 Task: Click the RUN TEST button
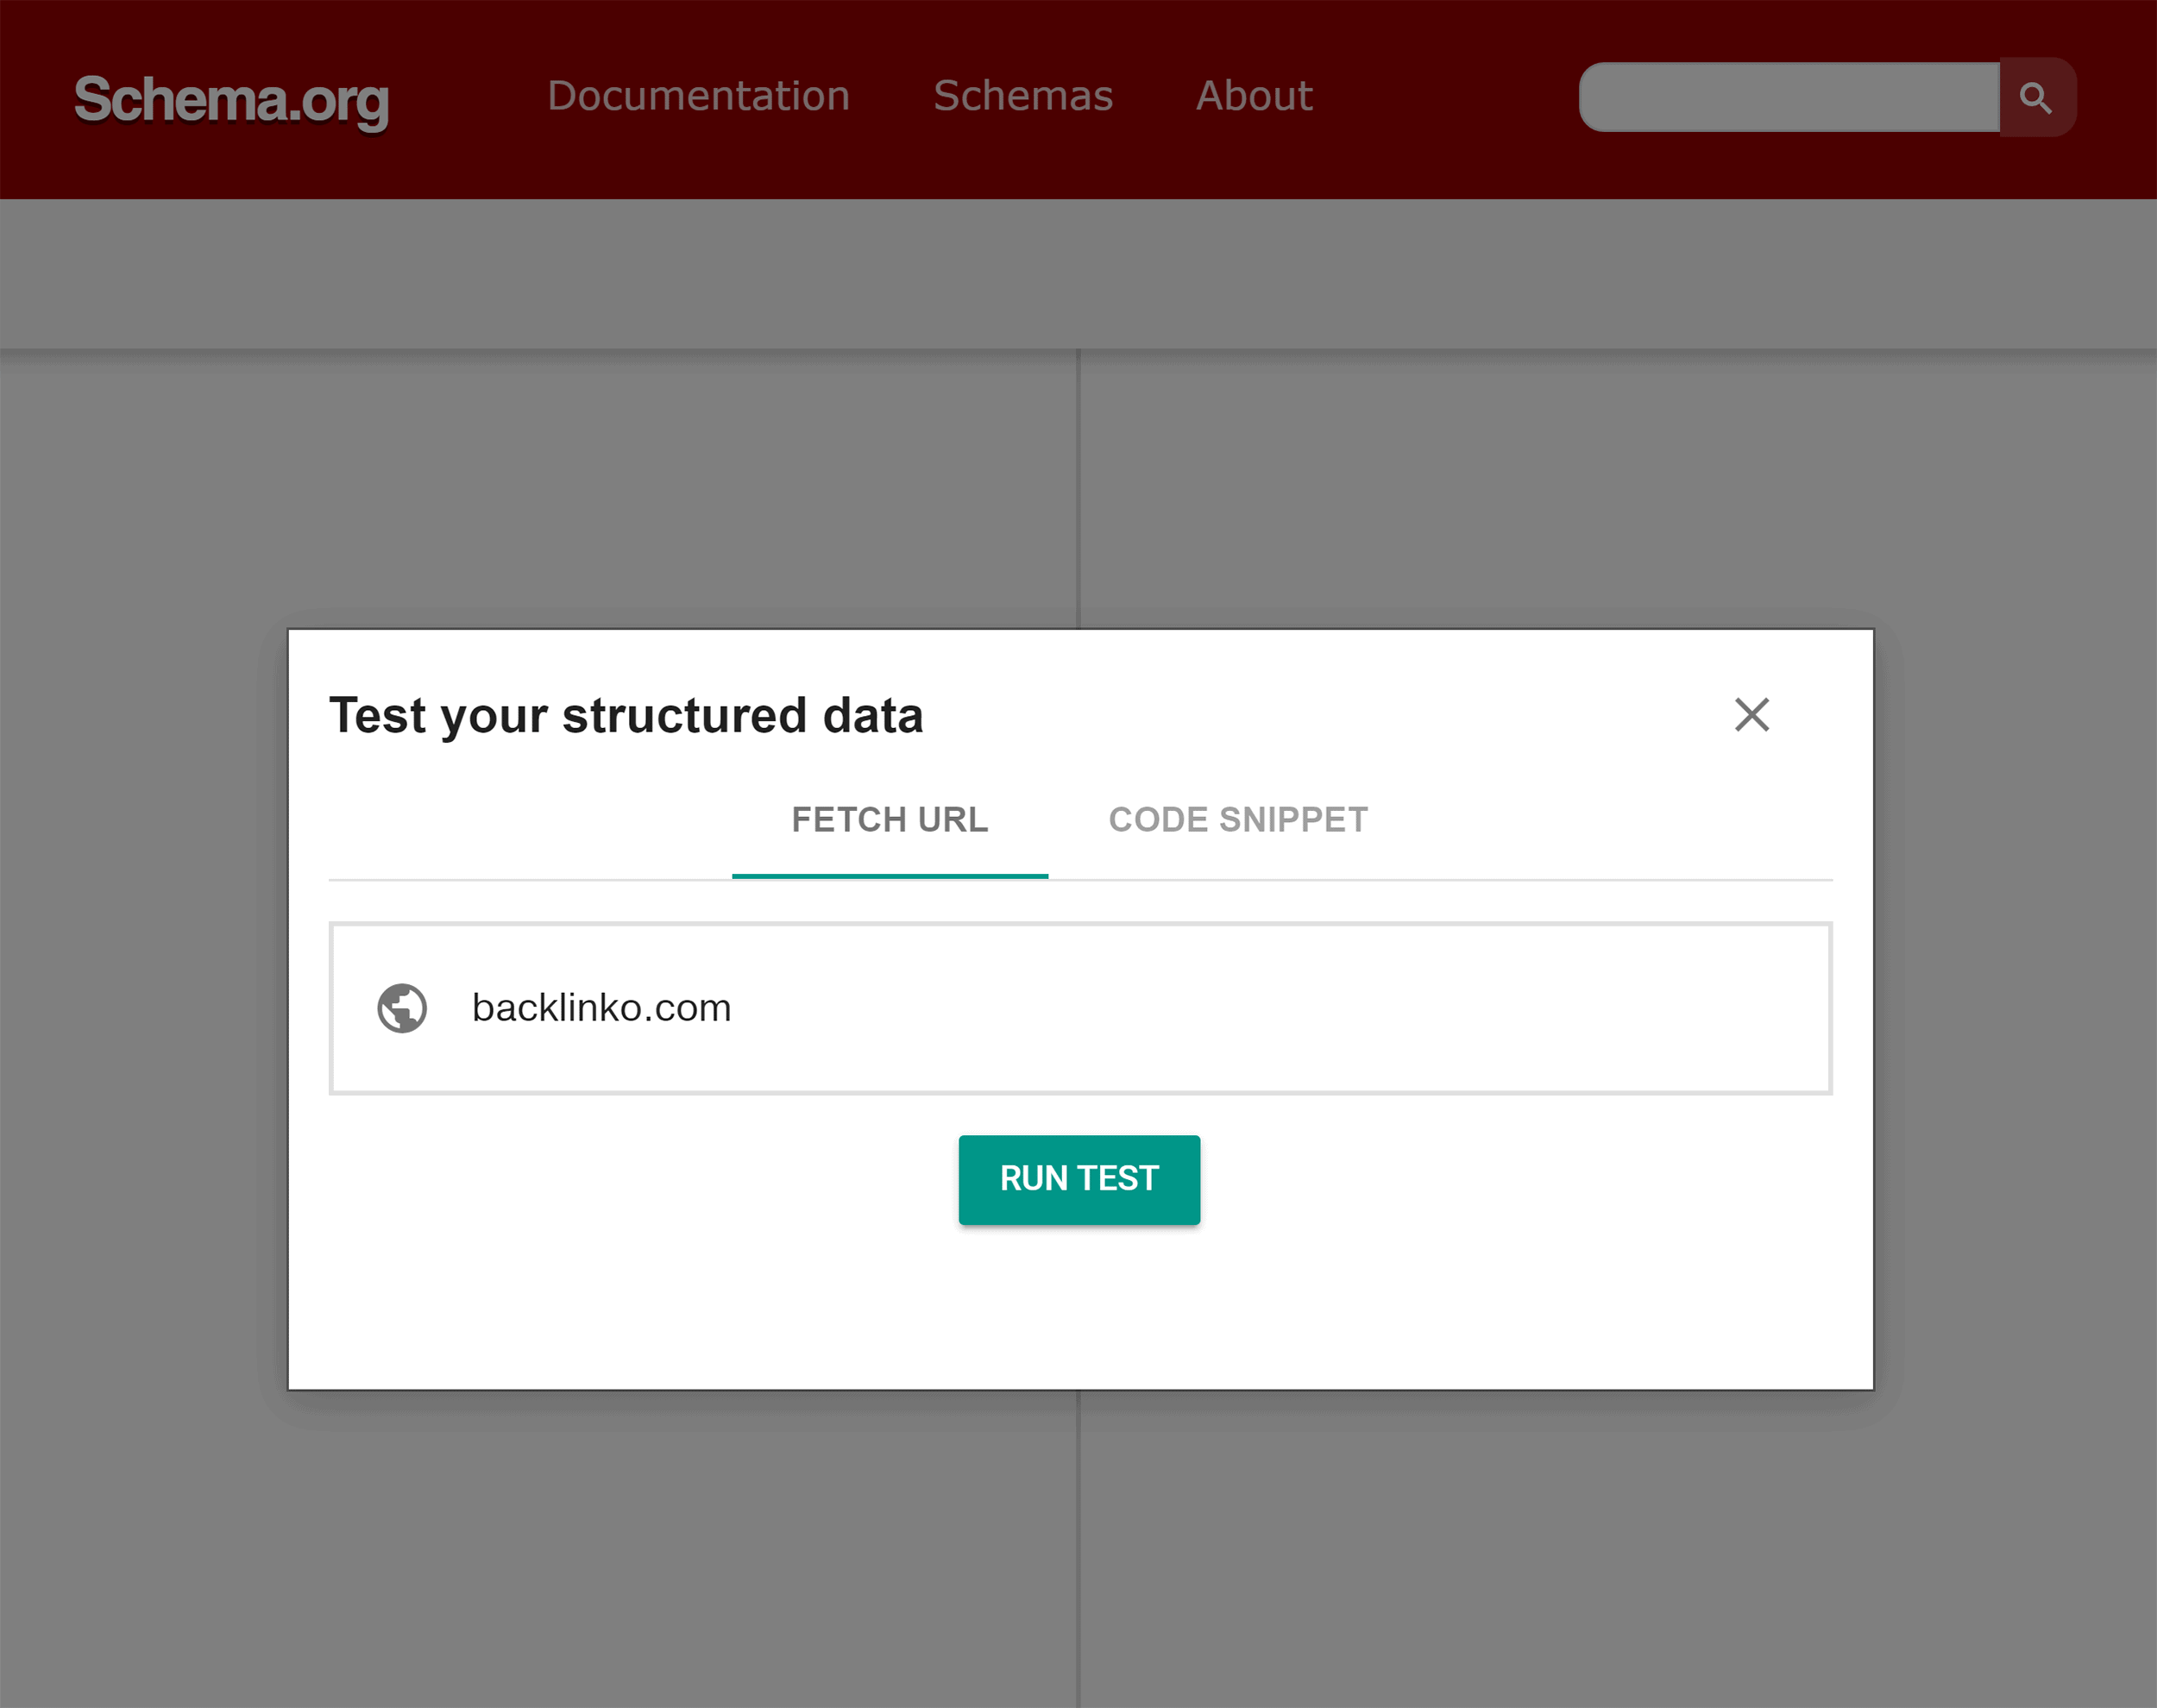tap(1078, 1177)
